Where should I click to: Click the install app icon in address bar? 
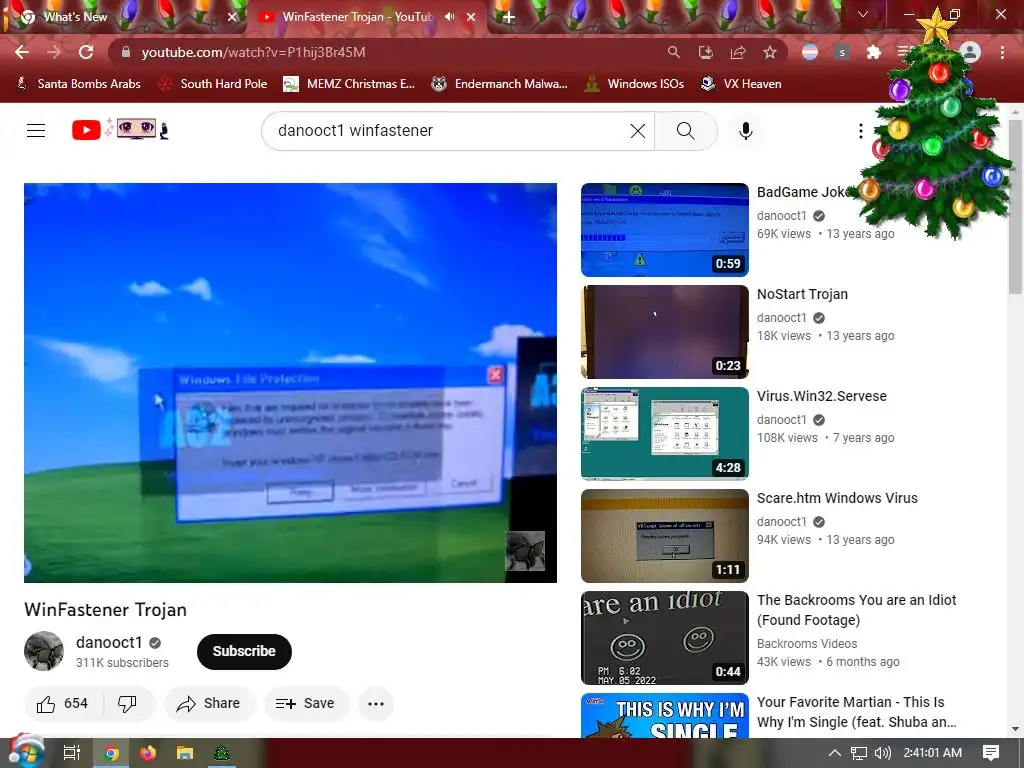tap(705, 52)
